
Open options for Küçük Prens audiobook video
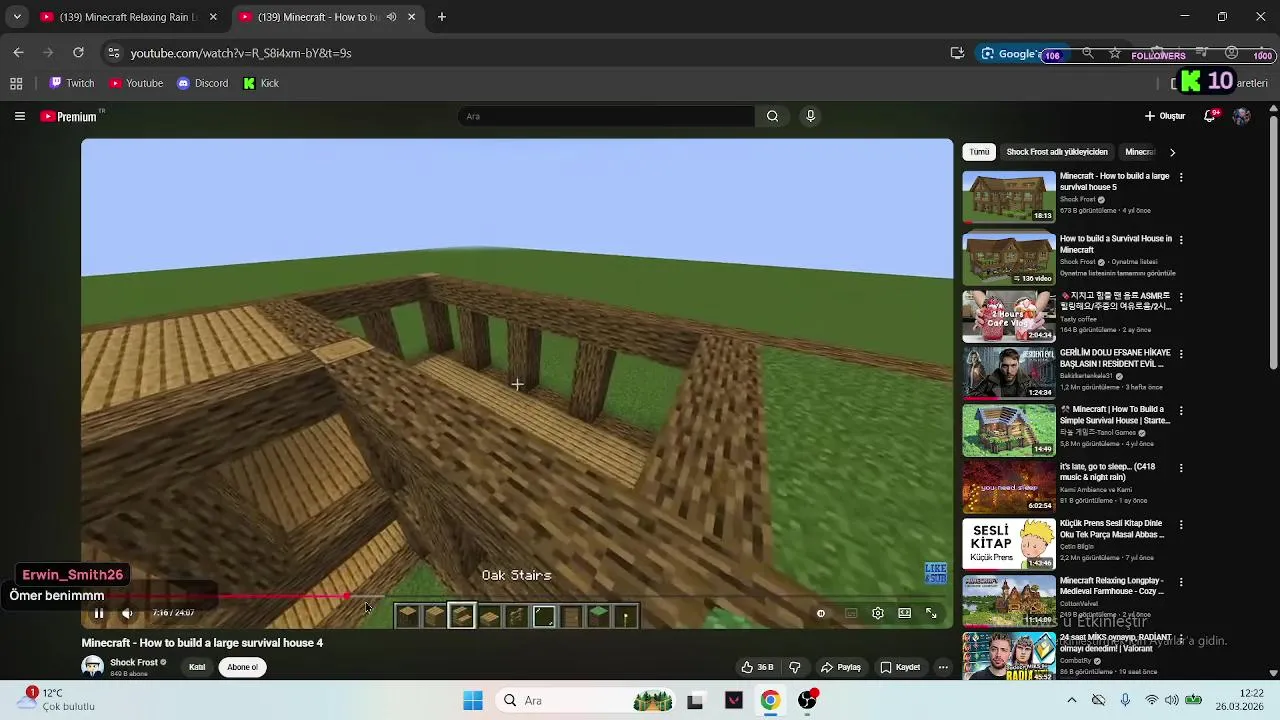[x=1181, y=524]
